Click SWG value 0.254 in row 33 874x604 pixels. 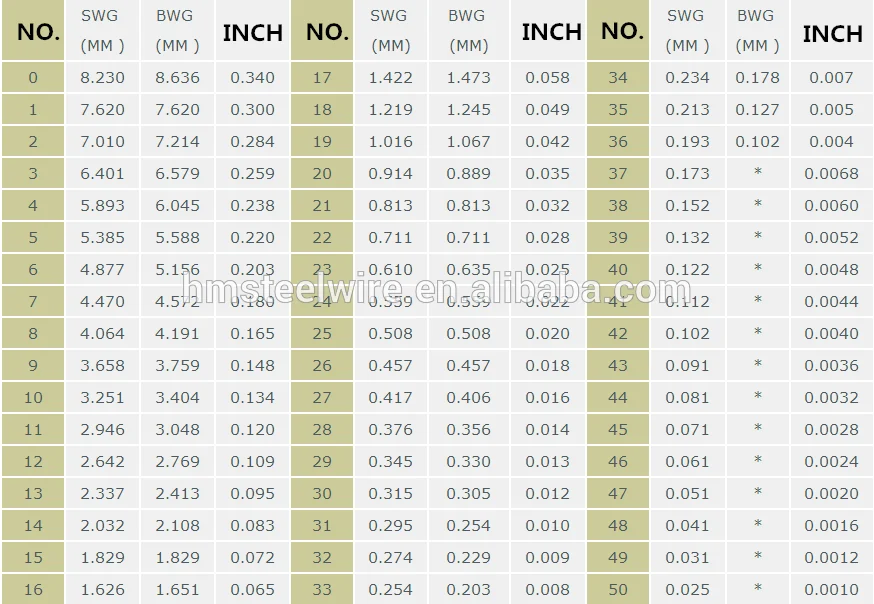(x=390, y=590)
